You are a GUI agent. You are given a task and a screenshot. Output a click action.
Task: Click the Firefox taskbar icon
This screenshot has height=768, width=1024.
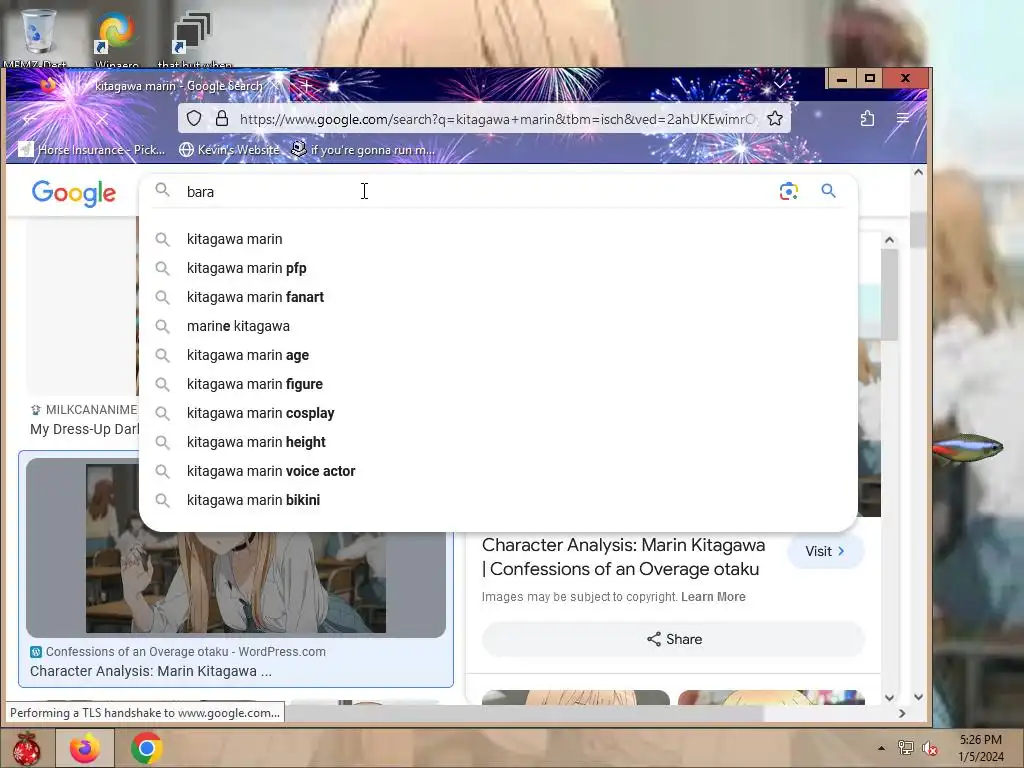86,748
